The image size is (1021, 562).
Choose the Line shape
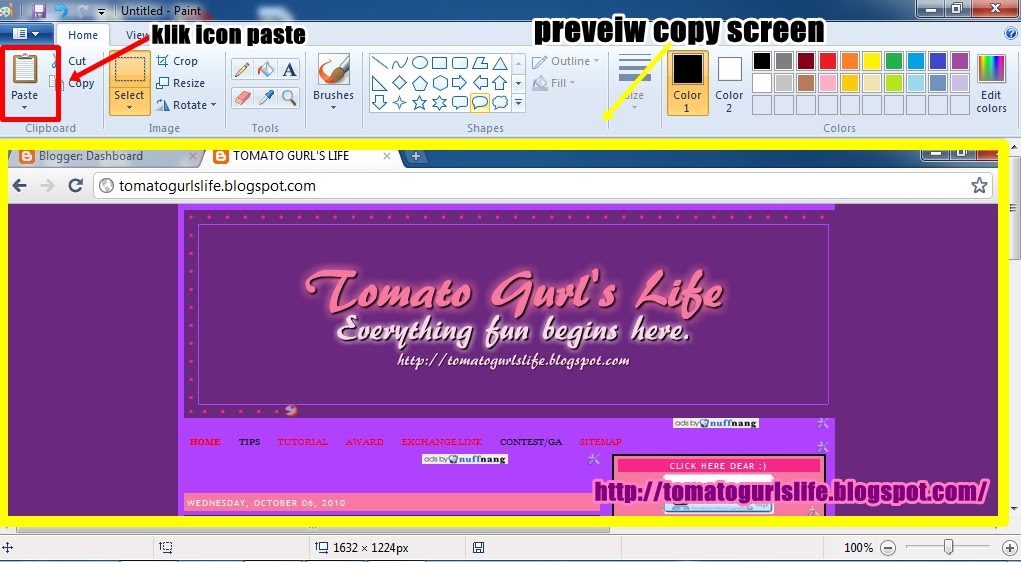380,63
